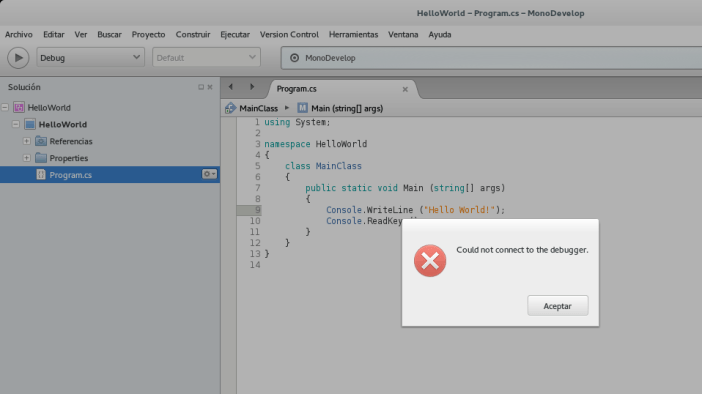
Task: Expand the Properties folder
Action: pos(27,158)
